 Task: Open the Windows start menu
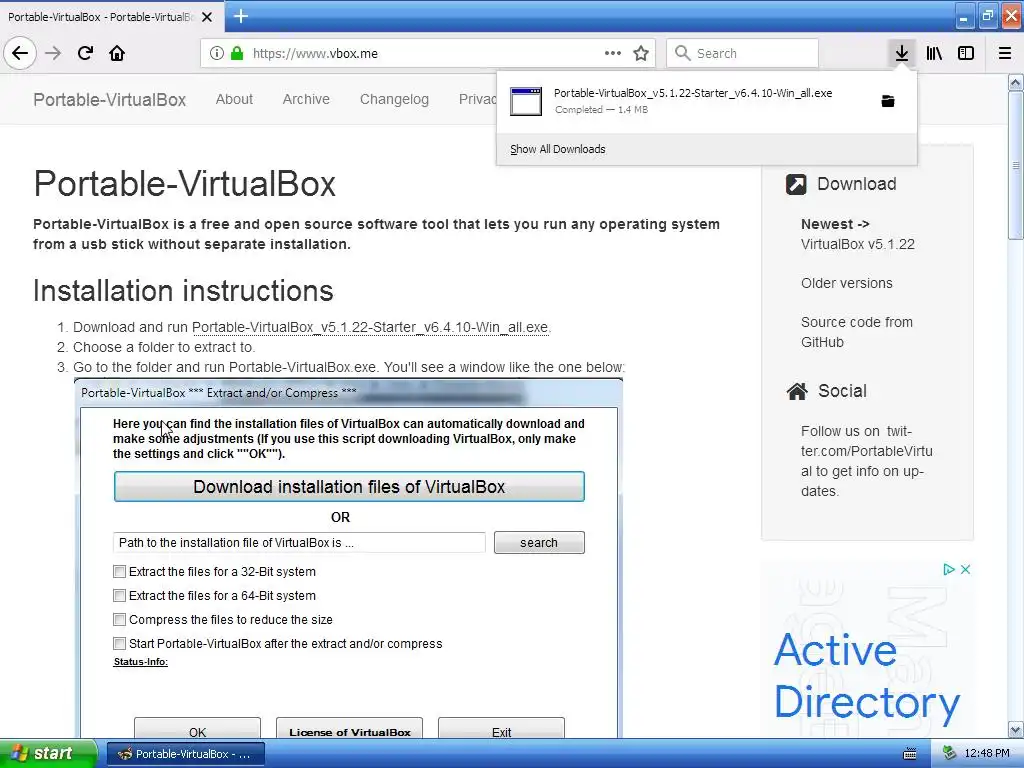coord(48,754)
